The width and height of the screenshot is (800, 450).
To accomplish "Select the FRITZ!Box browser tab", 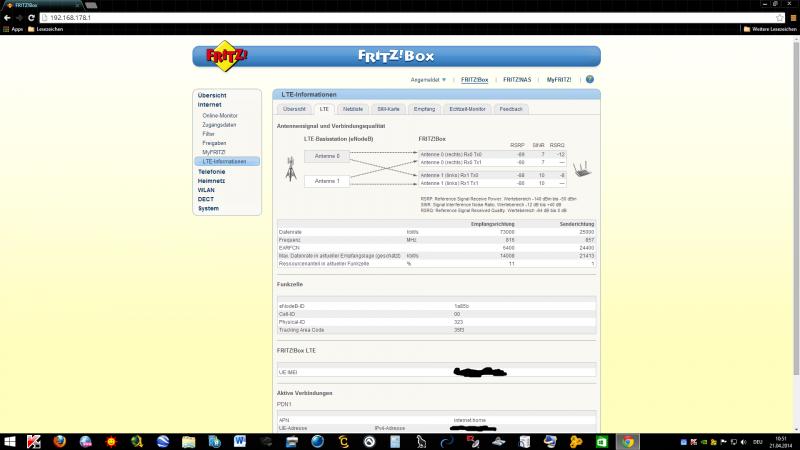I will [x=42, y=5].
